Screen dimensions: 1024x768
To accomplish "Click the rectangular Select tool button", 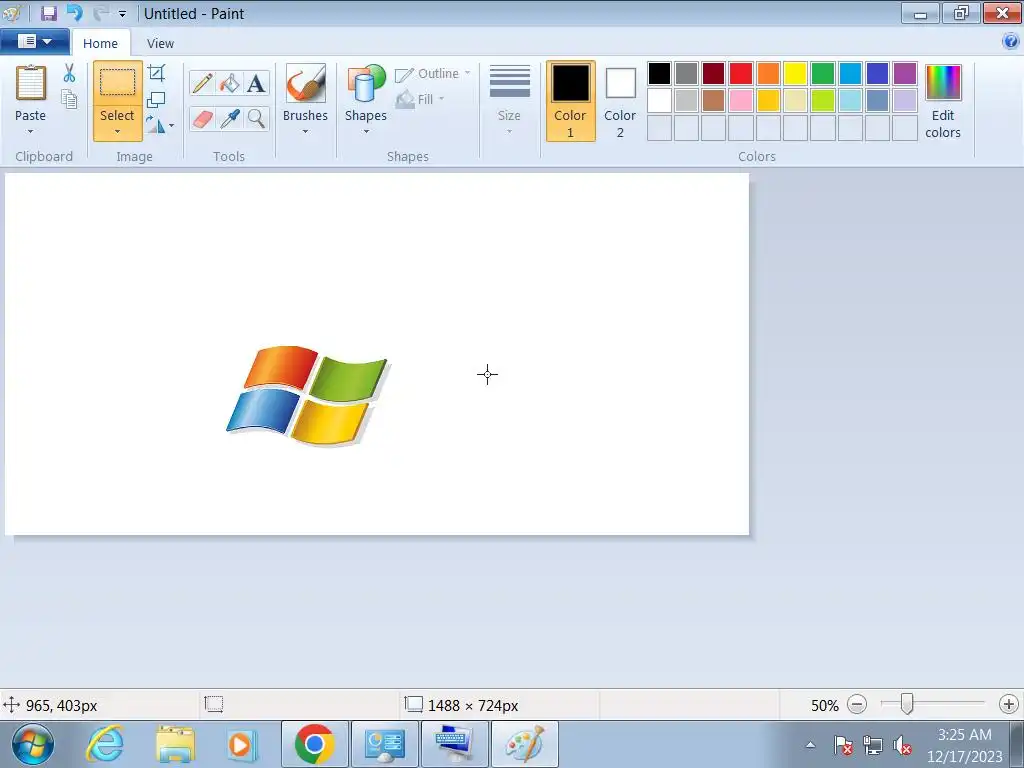I will point(118,83).
